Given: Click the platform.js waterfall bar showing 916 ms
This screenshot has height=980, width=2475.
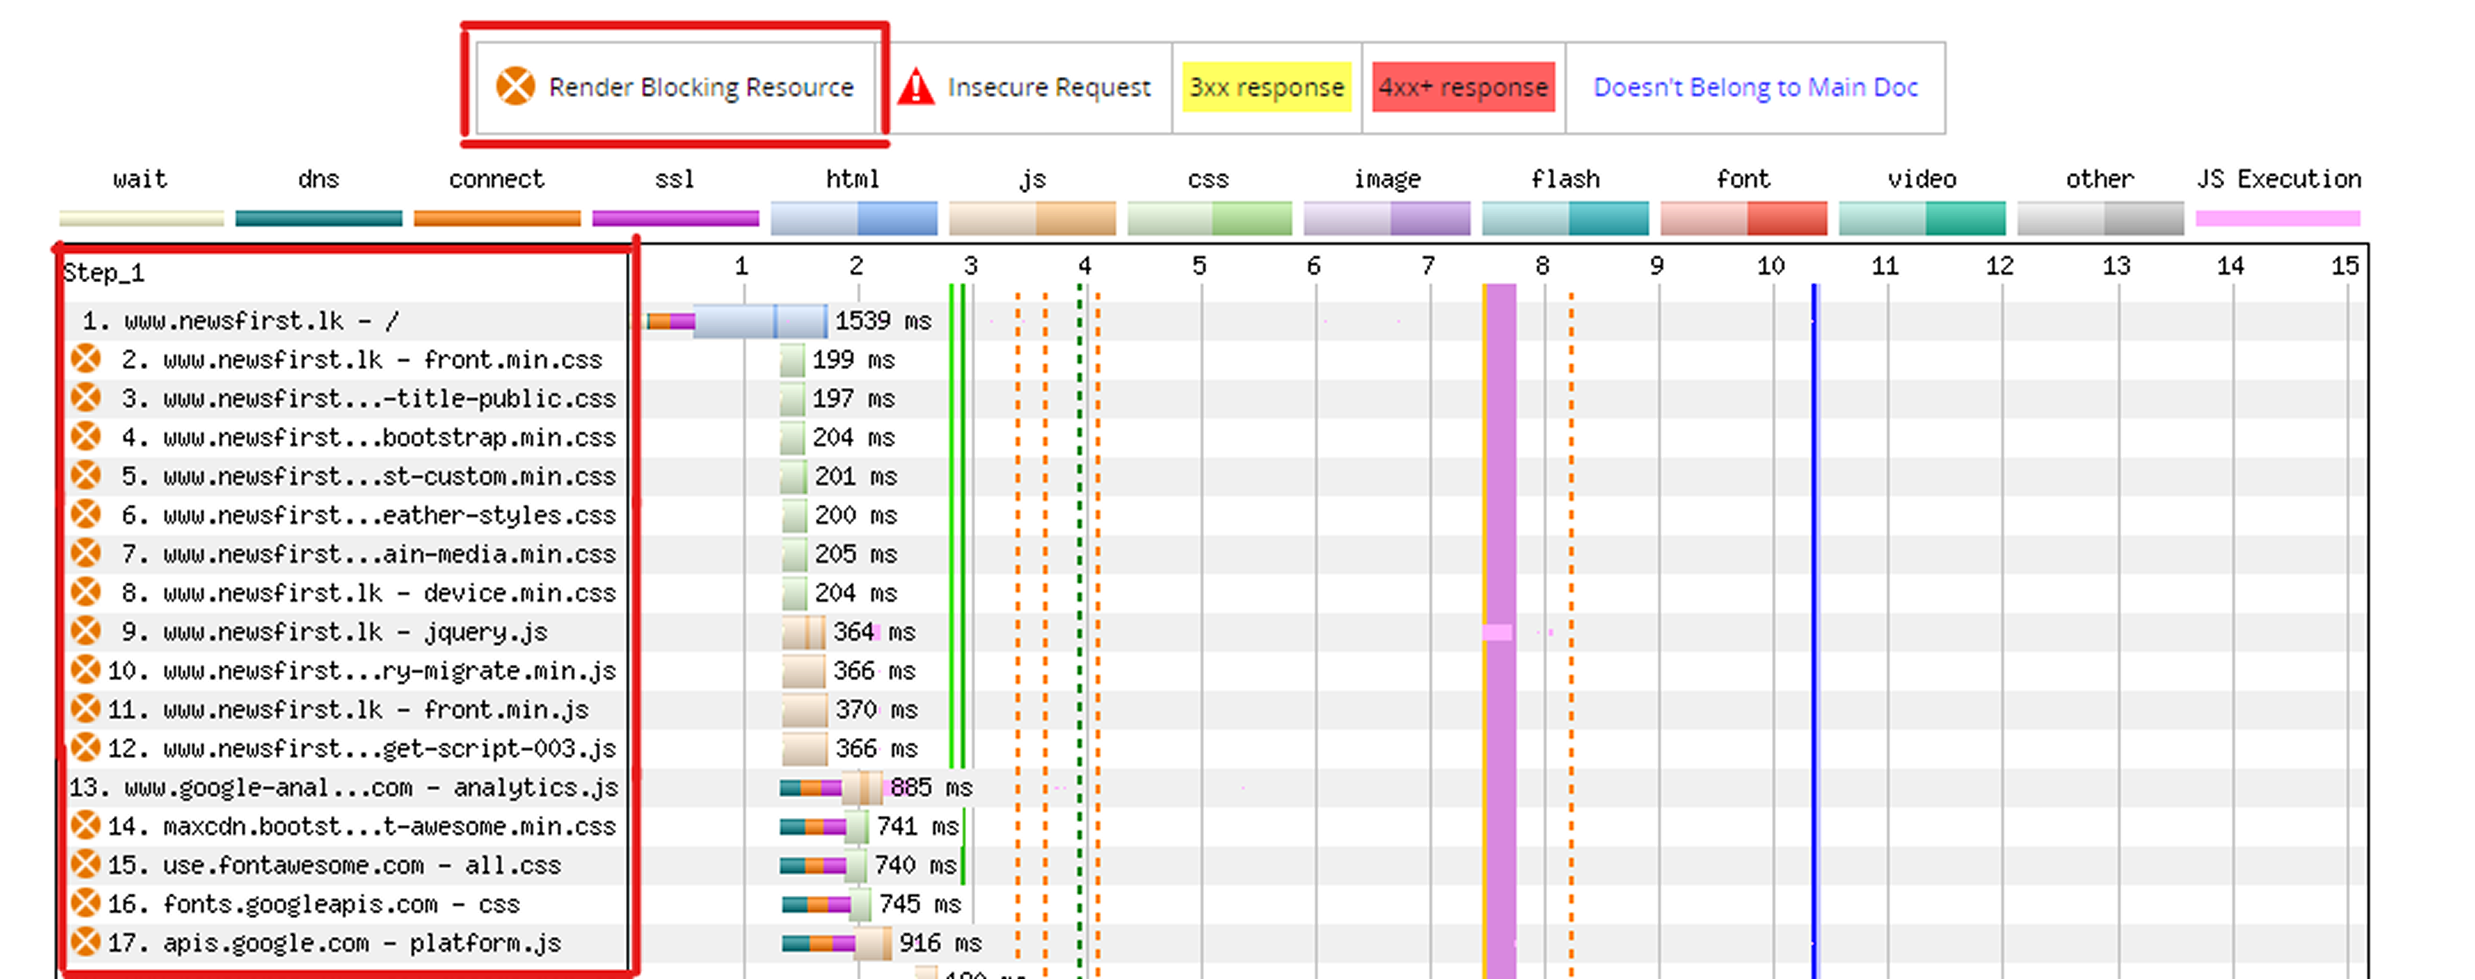Looking at the screenshot, I should pos(836,943).
